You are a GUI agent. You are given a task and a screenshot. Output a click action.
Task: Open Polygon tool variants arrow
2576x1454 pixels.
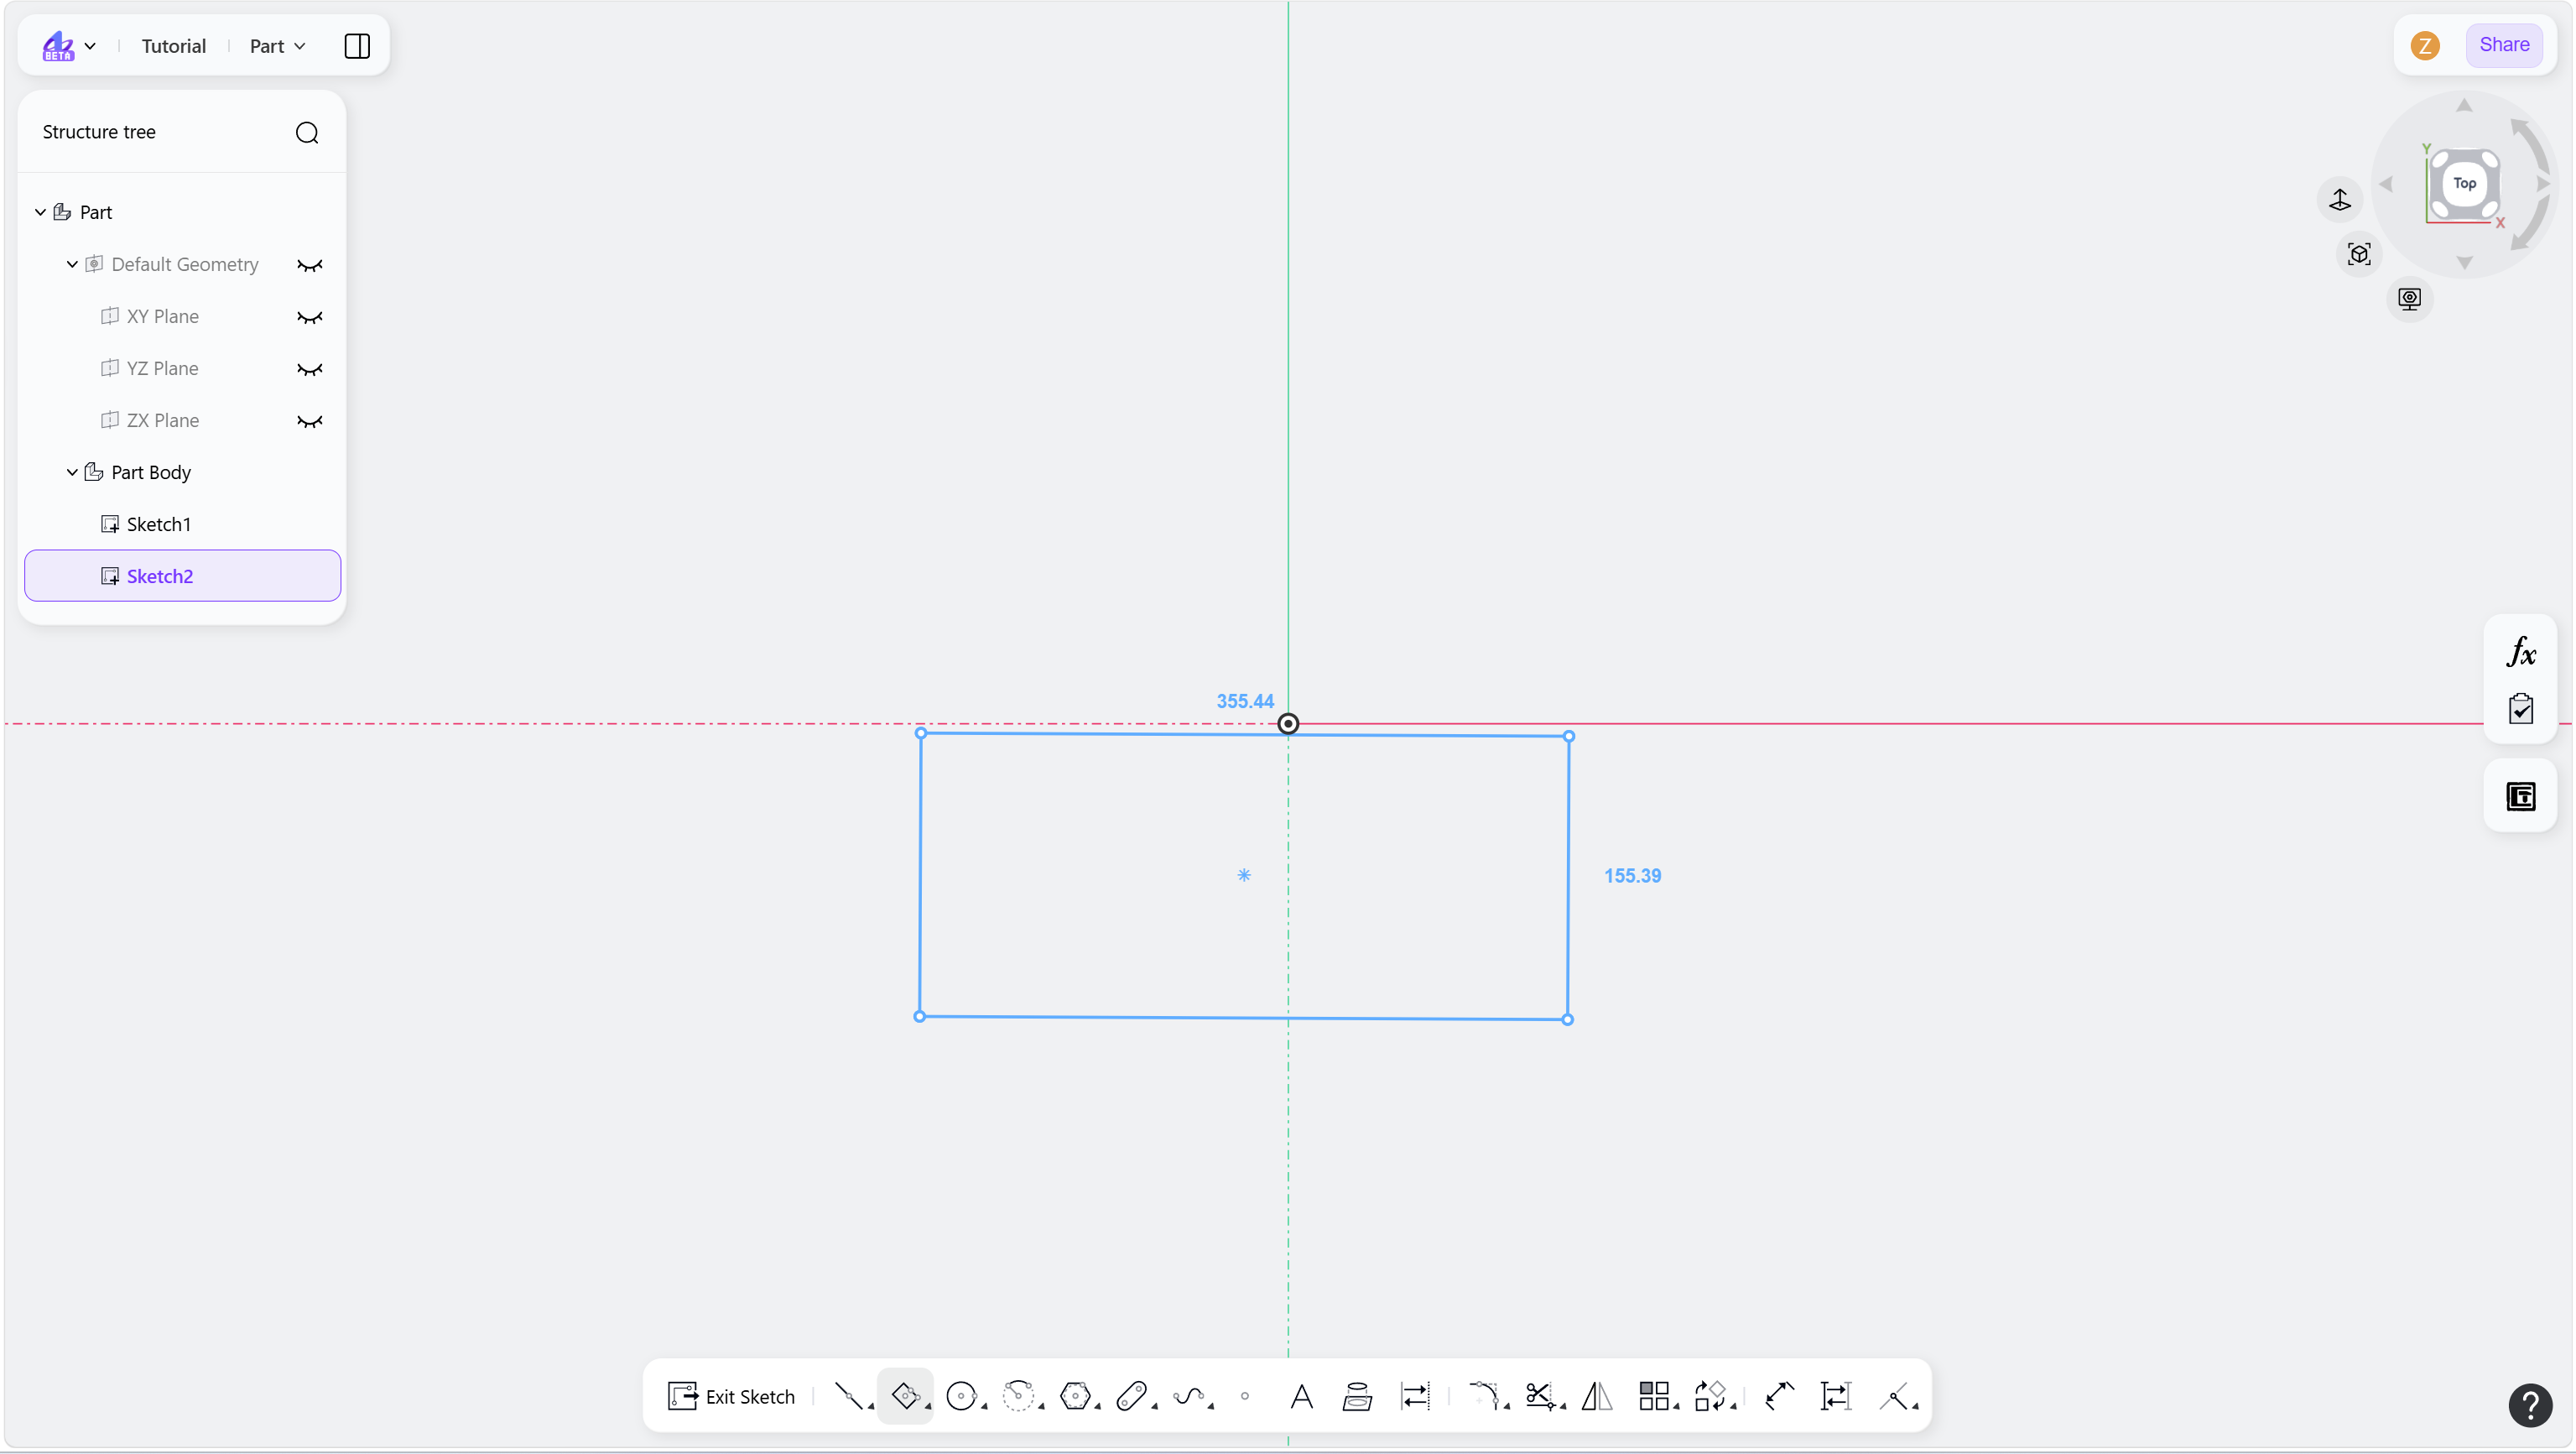pos(1098,1407)
